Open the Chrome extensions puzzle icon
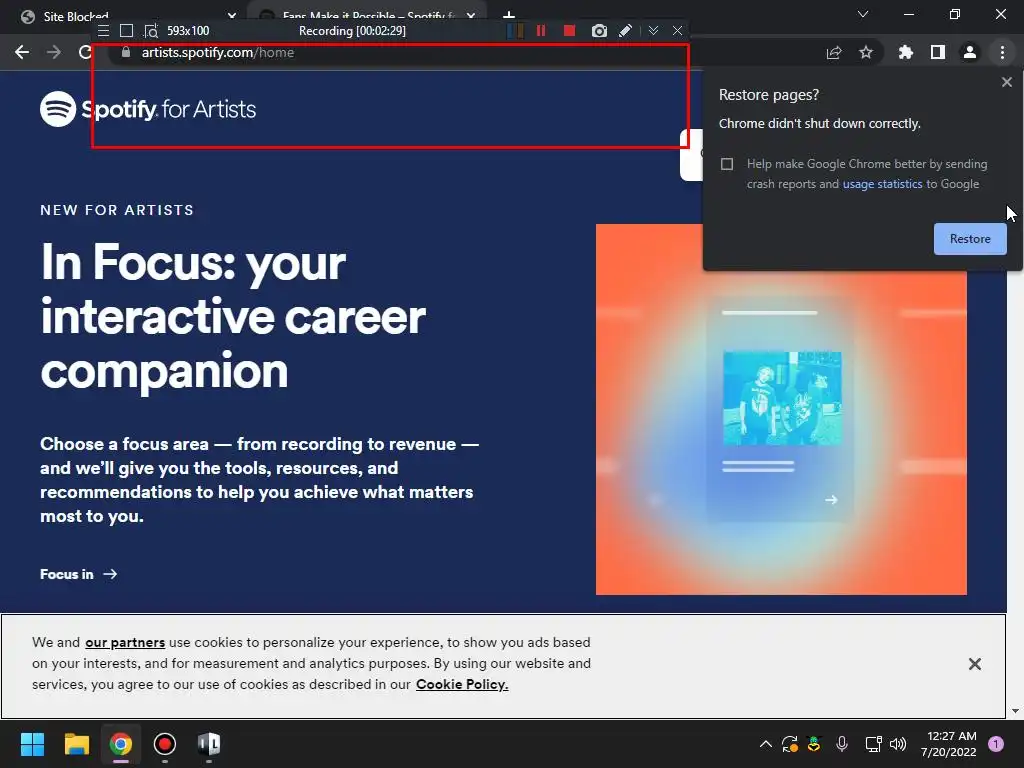Image resolution: width=1024 pixels, height=768 pixels. (x=906, y=52)
